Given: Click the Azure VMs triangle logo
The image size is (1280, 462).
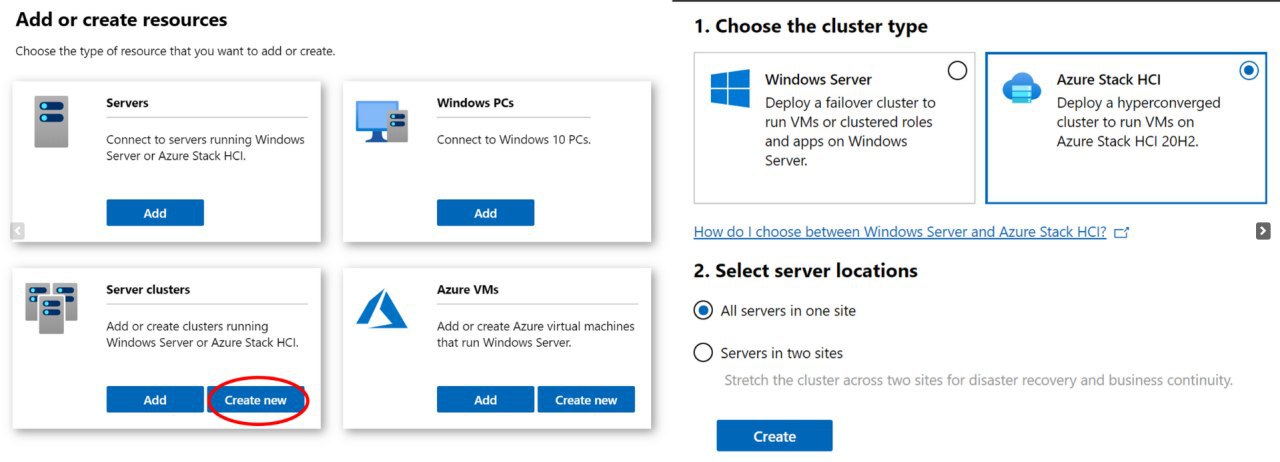Looking at the screenshot, I should pyautogui.click(x=382, y=309).
